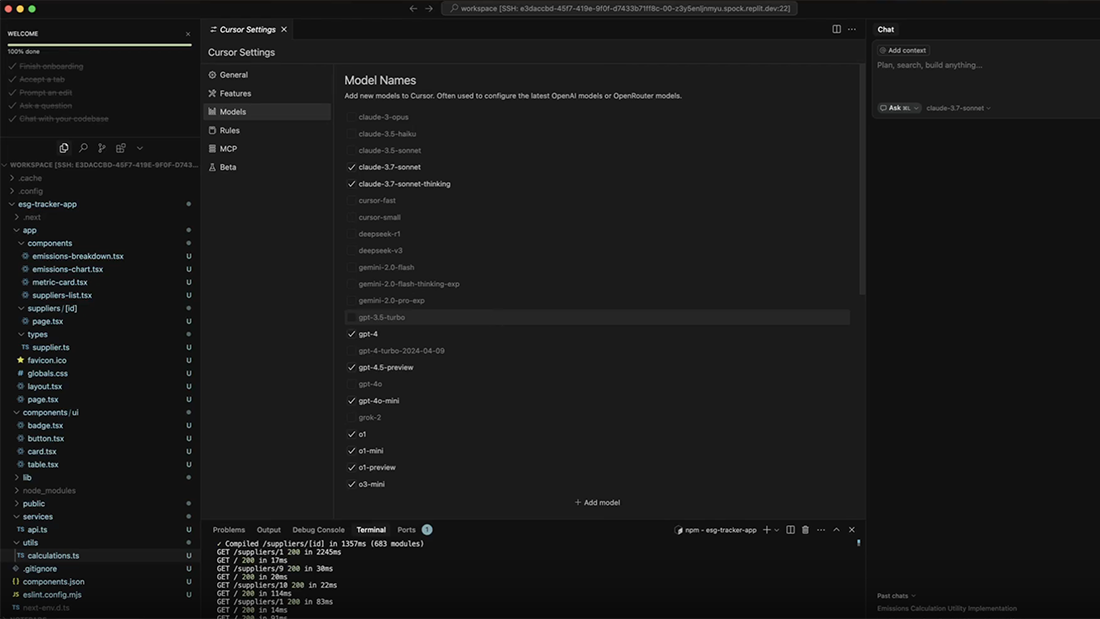Disable the gpt-4.5-preview model
This screenshot has height=619, width=1100.
(351, 368)
